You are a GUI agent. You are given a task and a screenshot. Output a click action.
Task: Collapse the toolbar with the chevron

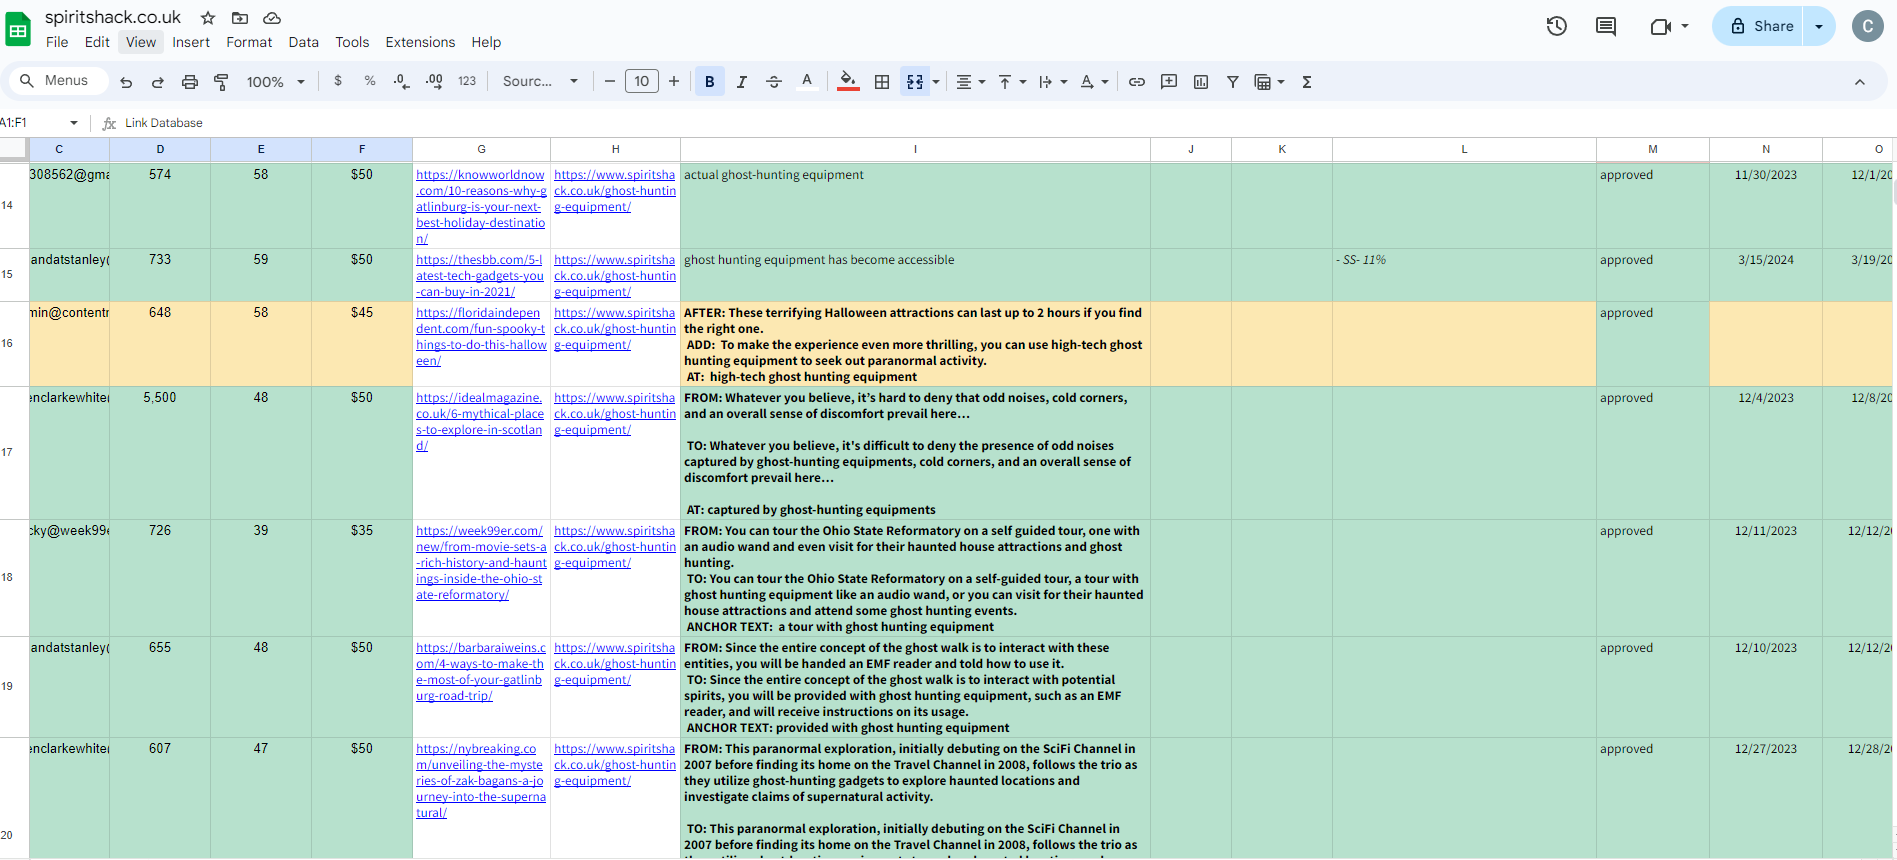[x=1860, y=82]
